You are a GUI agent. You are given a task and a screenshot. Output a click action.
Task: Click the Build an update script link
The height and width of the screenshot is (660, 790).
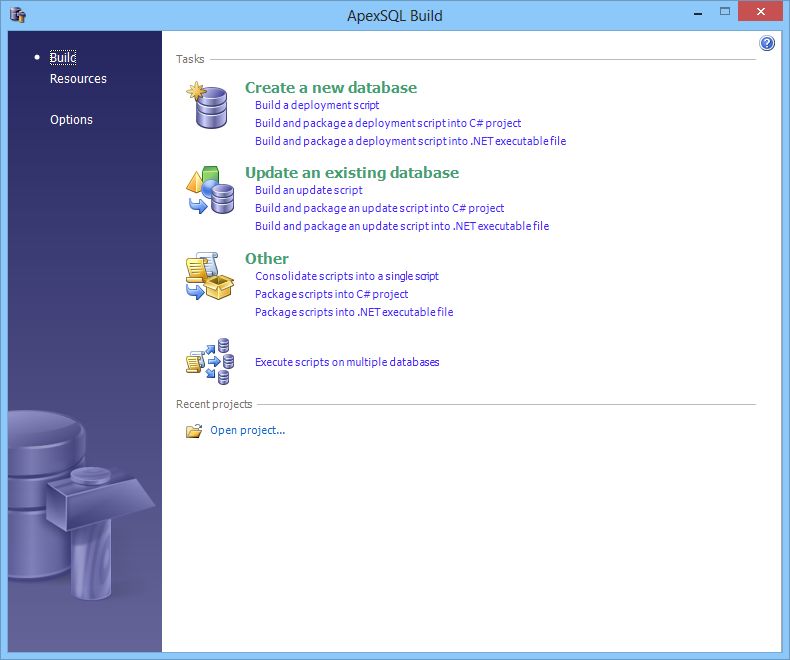coord(308,190)
